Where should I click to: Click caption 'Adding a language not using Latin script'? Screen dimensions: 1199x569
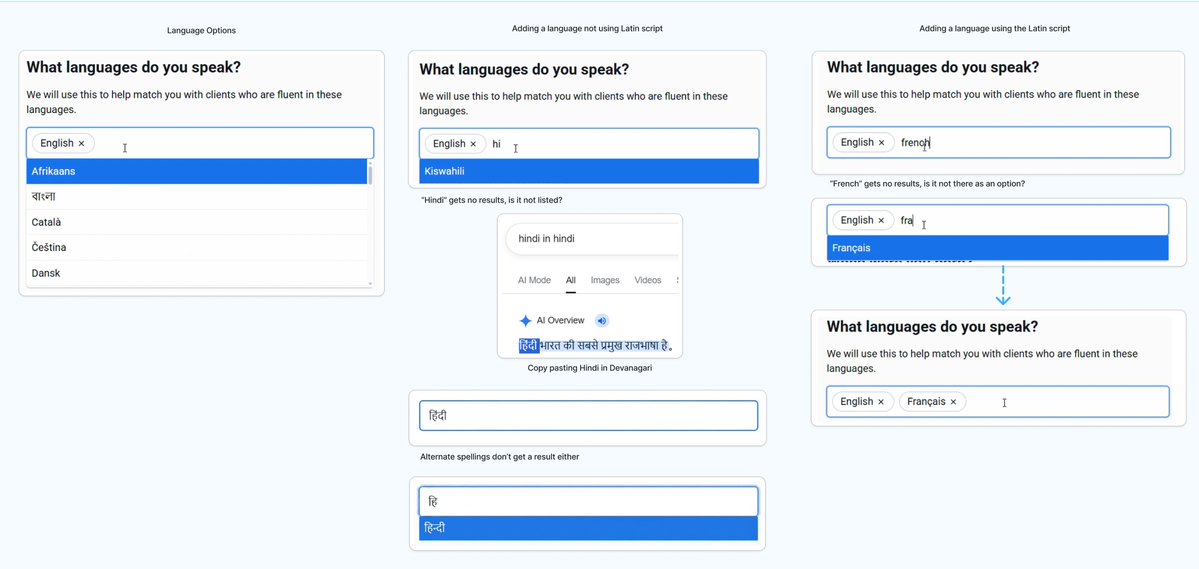587,28
